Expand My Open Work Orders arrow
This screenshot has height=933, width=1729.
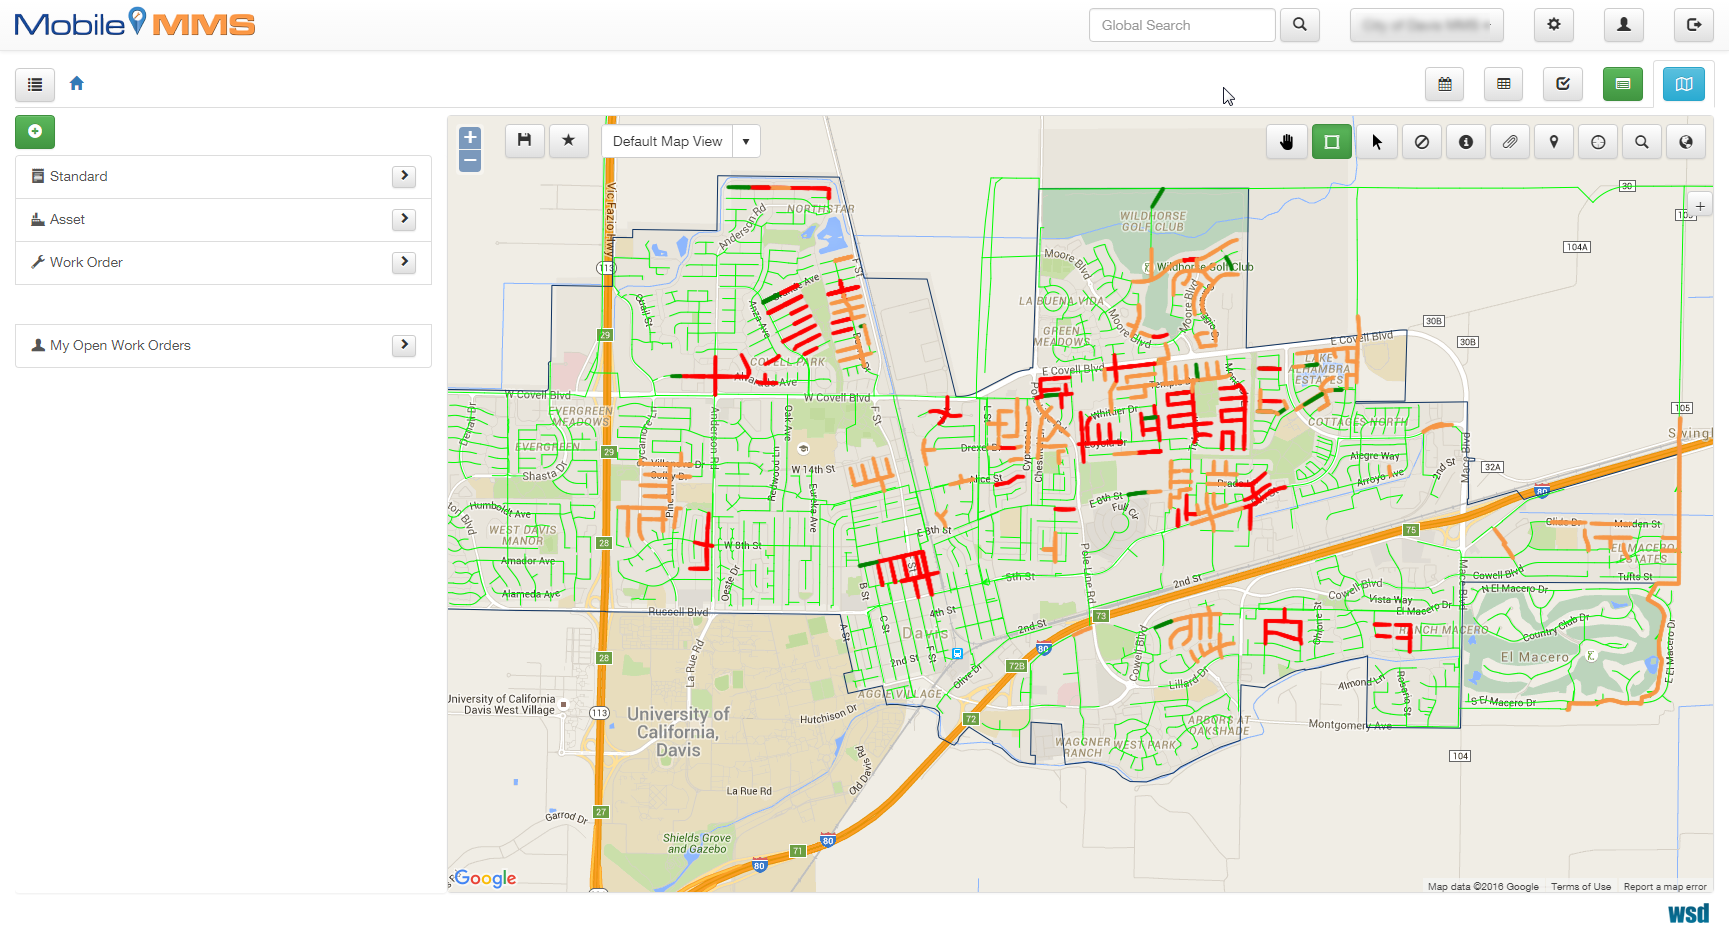[x=404, y=345]
